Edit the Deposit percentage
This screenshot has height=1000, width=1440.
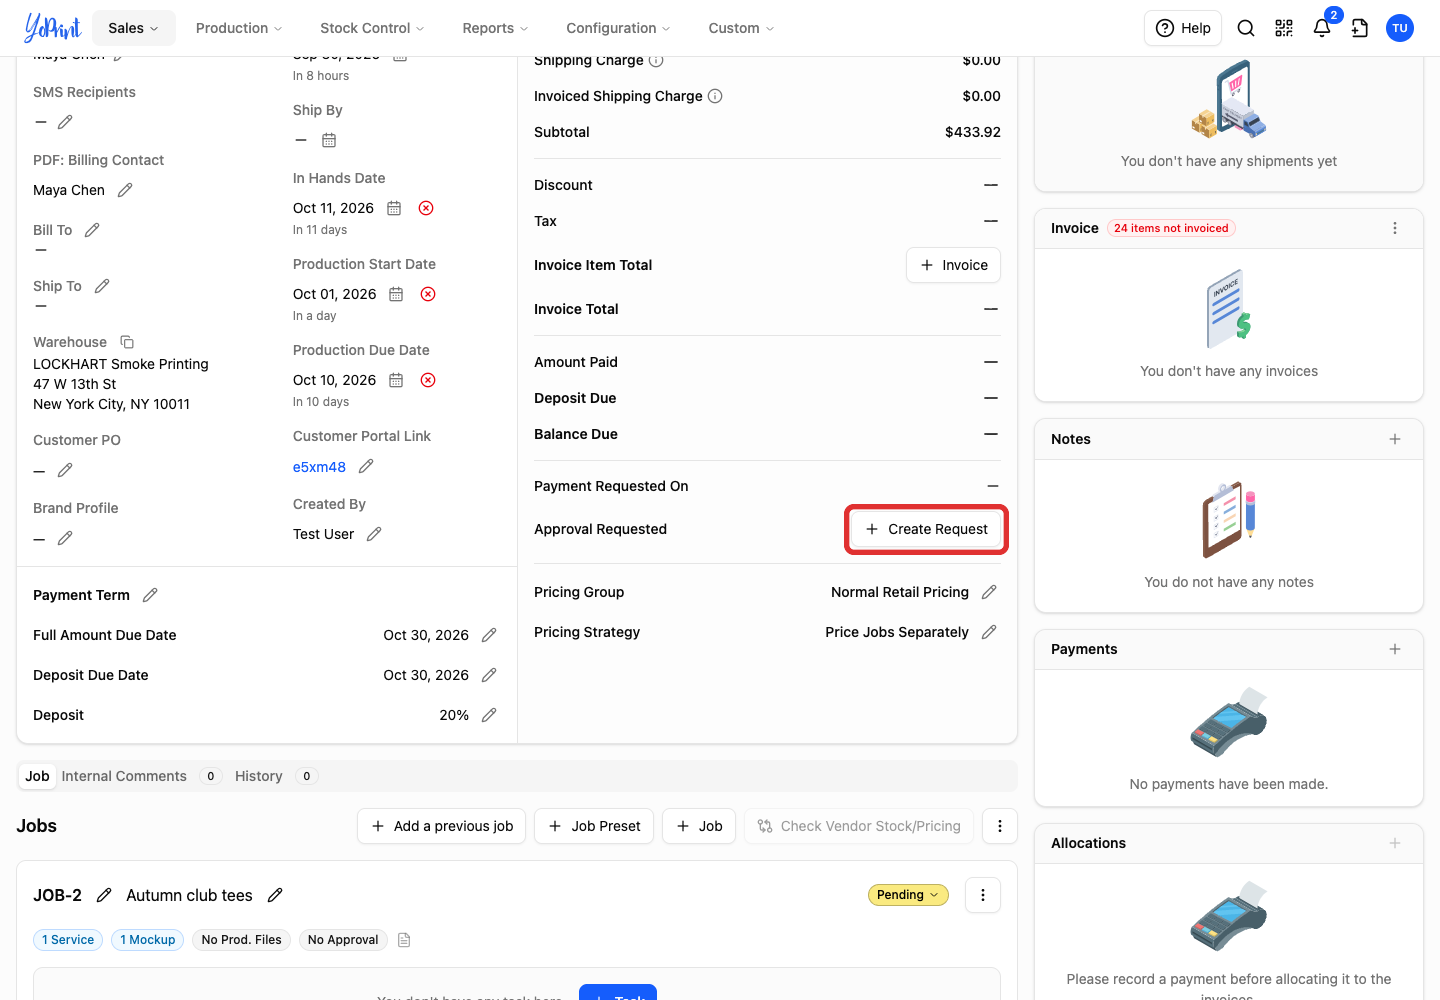point(489,715)
